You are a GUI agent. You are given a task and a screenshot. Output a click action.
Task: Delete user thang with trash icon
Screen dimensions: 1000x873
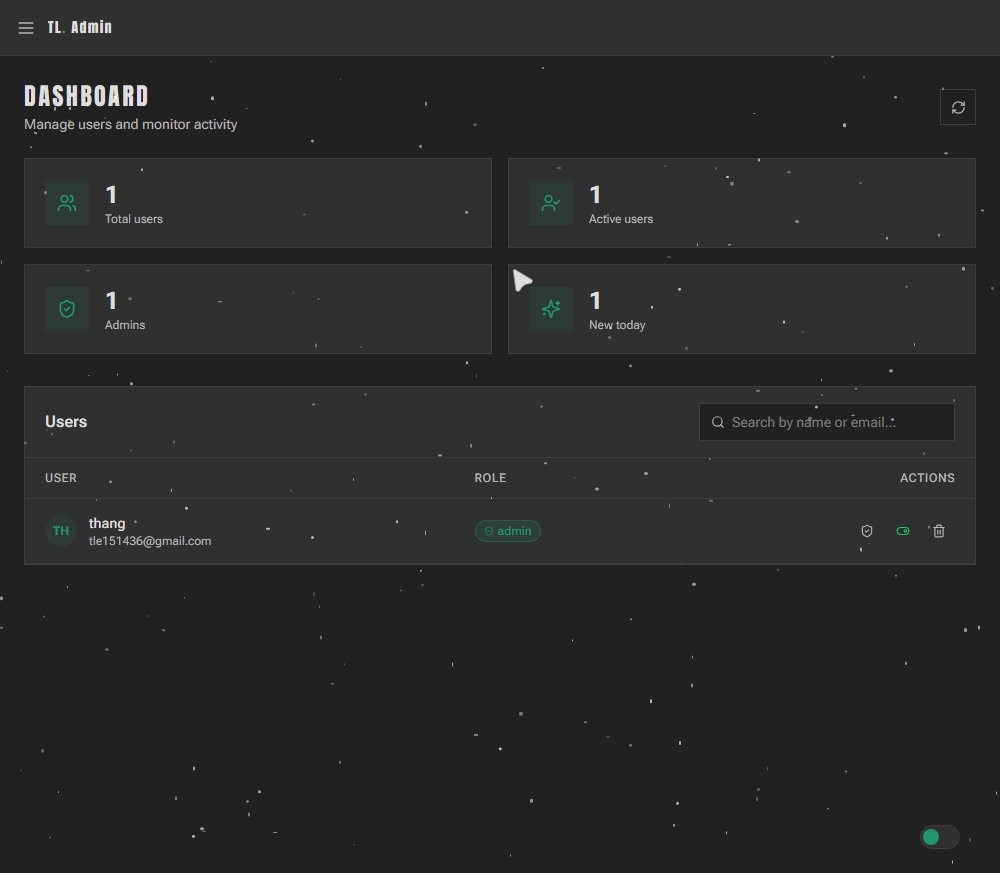coord(939,531)
